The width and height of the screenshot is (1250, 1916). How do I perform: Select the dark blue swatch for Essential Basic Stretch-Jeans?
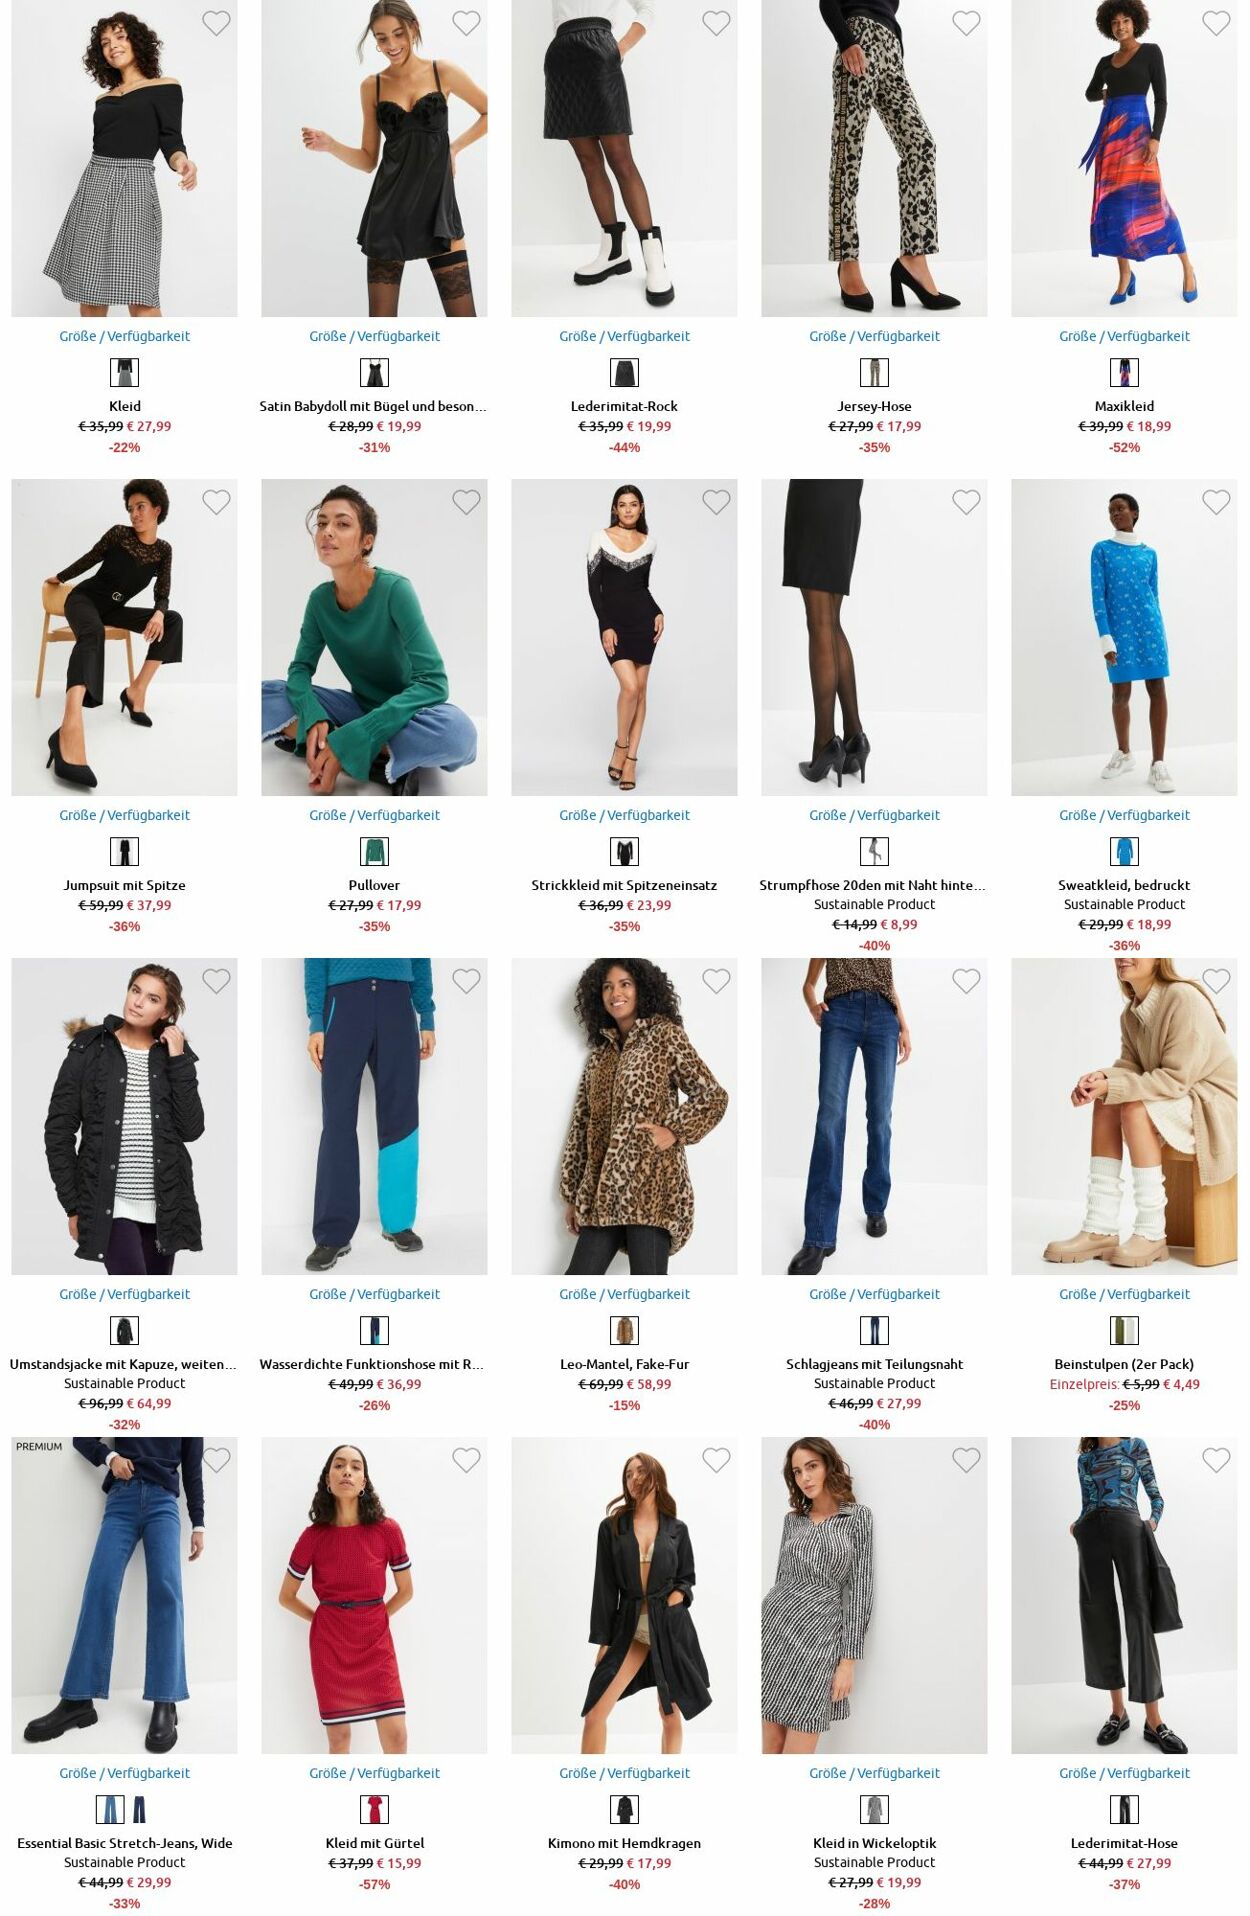(139, 1809)
